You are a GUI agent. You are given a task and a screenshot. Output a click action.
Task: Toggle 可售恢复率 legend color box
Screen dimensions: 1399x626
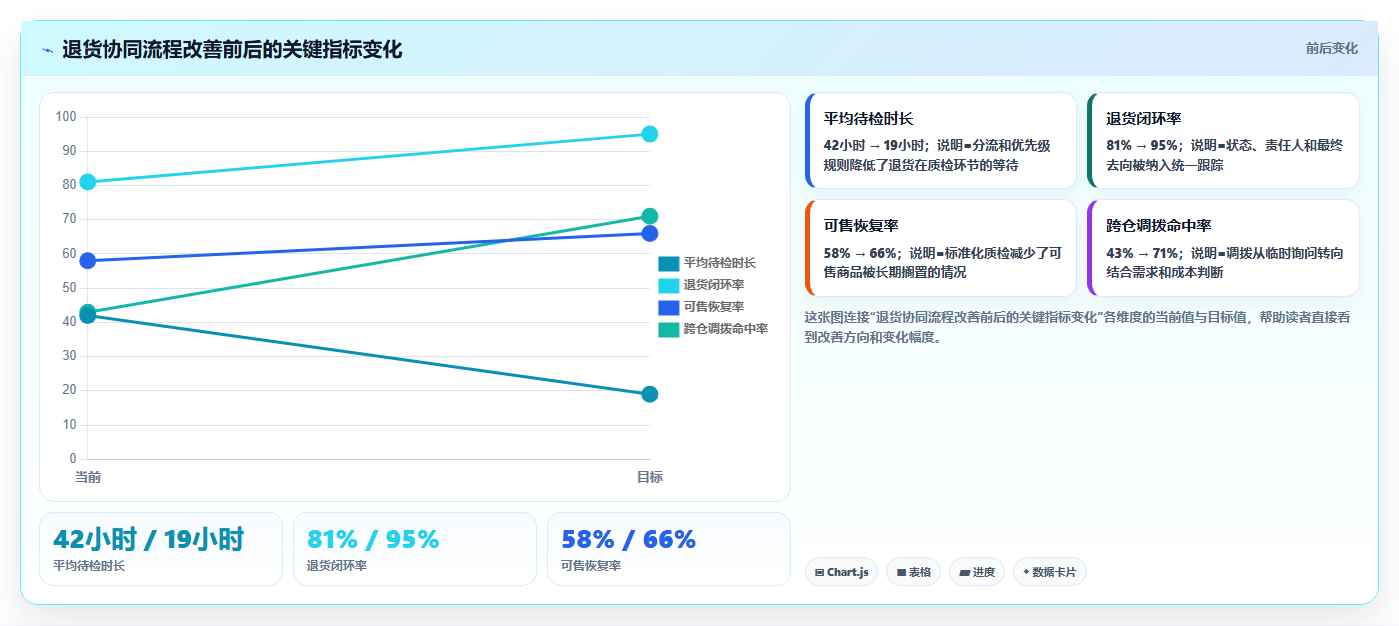click(x=668, y=307)
